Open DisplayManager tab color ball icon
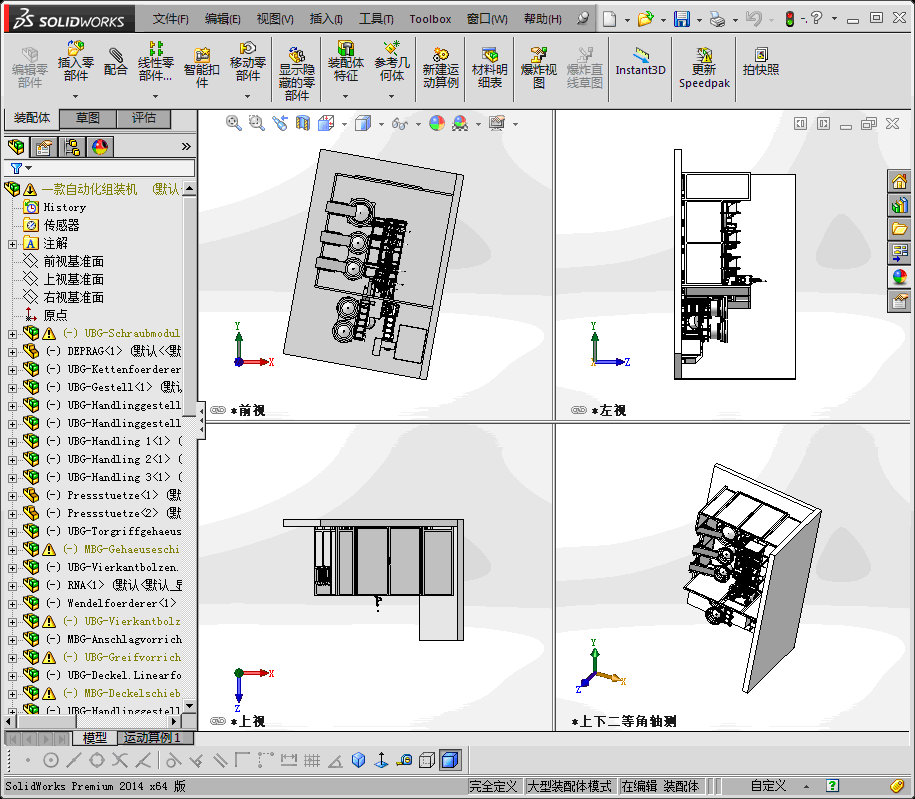Screen dimensions: 915x799 (x=100, y=146)
